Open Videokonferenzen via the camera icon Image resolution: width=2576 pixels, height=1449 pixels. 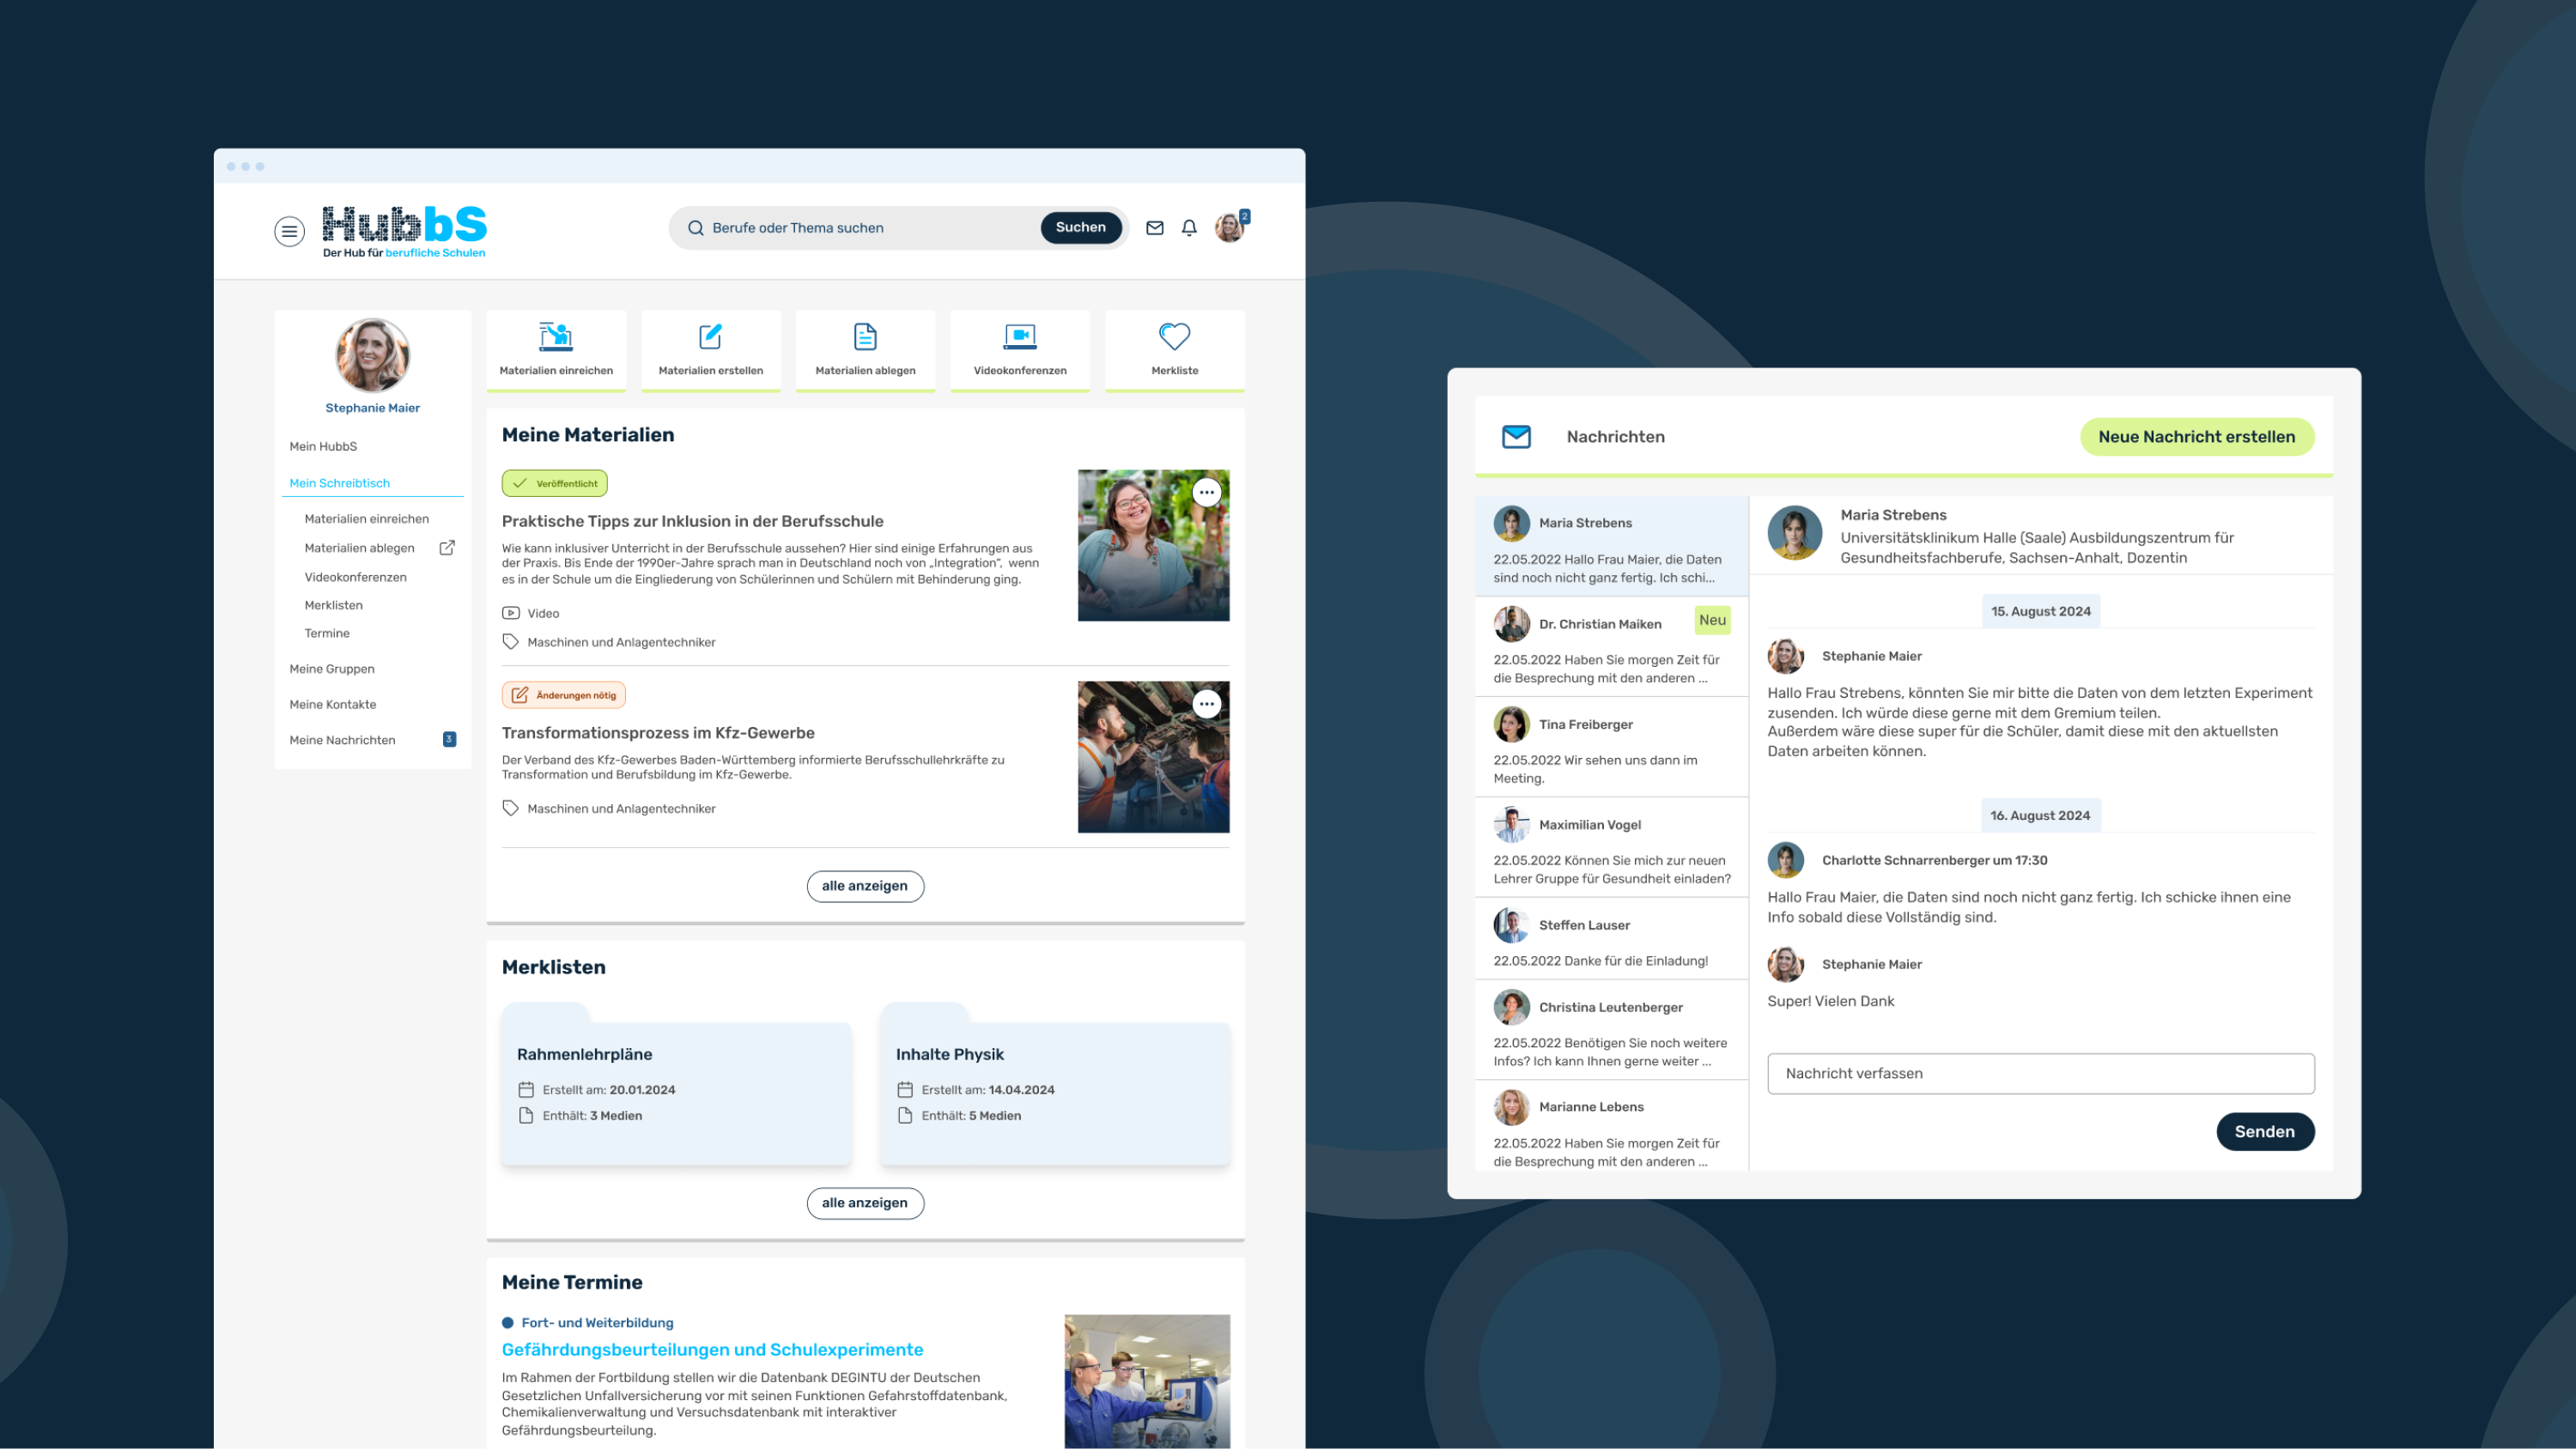(1019, 337)
